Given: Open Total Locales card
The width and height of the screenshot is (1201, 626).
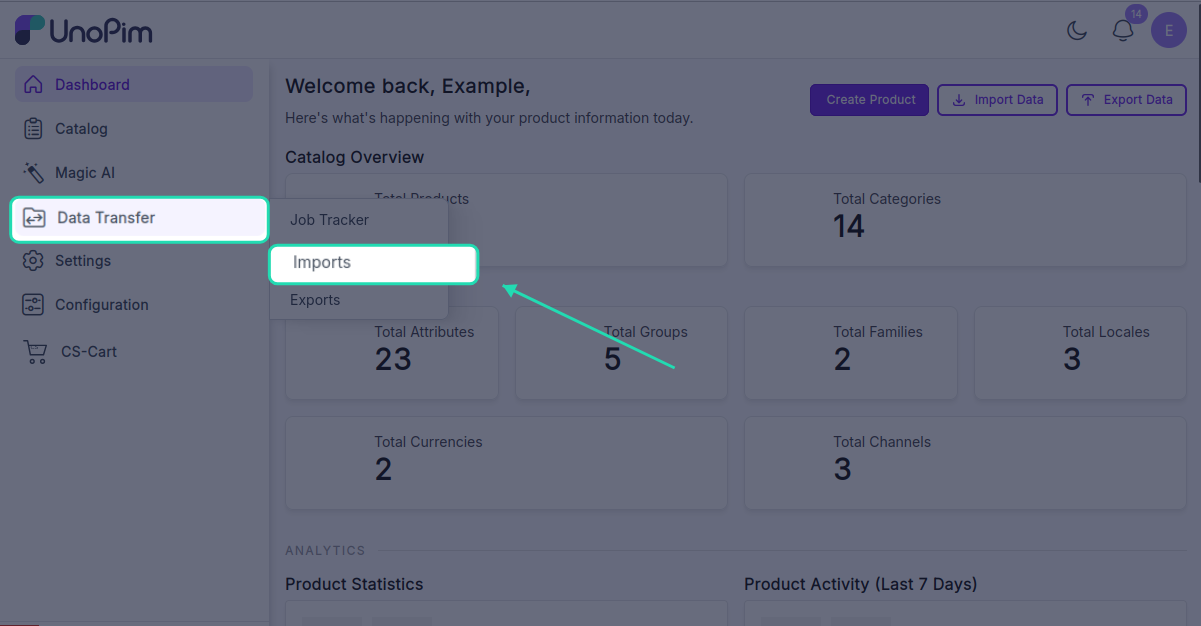Looking at the screenshot, I should tap(1080, 353).
